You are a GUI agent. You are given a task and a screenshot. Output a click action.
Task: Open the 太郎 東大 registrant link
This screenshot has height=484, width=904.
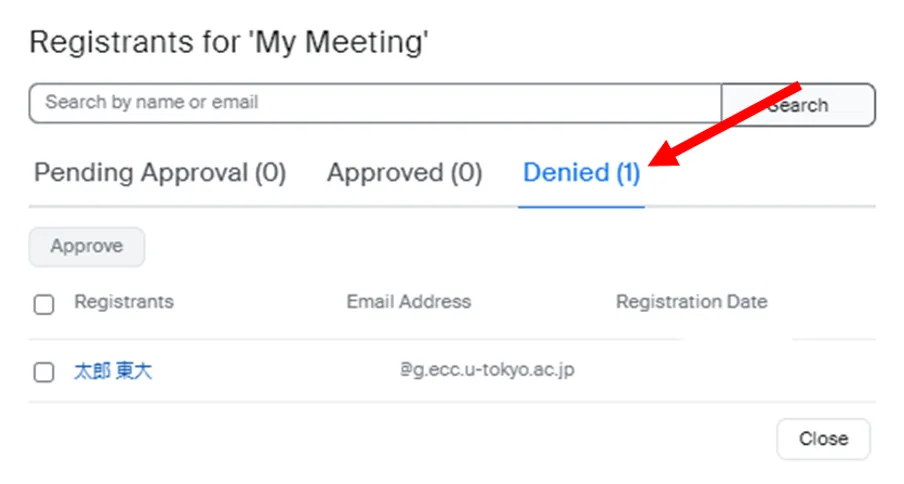(x=113, y=372)
